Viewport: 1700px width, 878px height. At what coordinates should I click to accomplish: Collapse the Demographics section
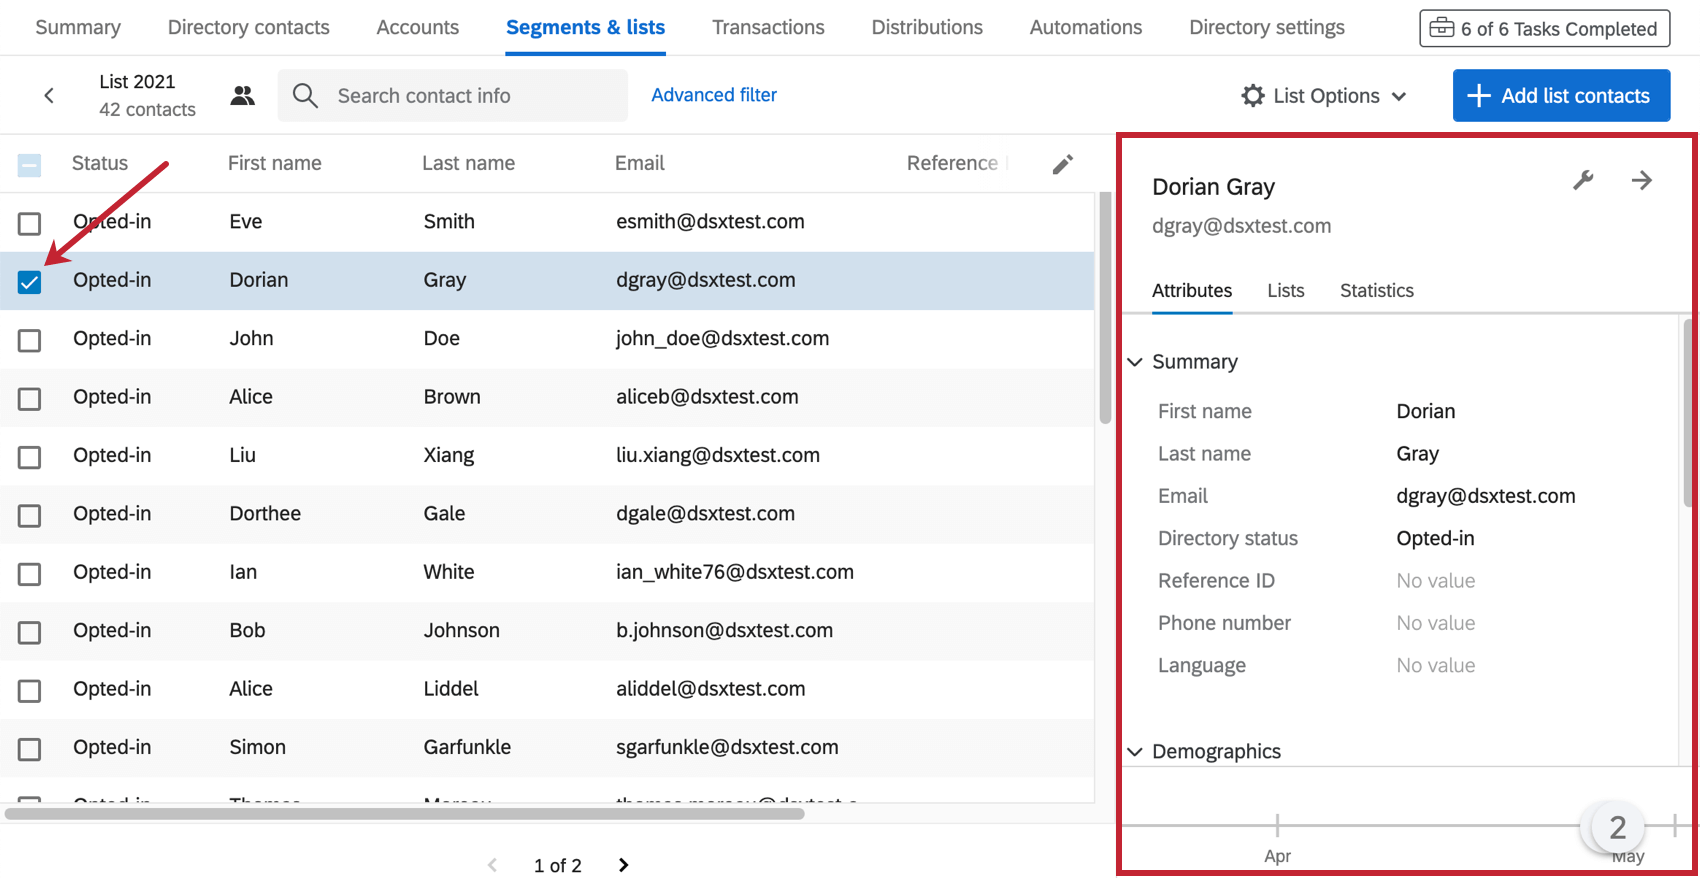1136,752
